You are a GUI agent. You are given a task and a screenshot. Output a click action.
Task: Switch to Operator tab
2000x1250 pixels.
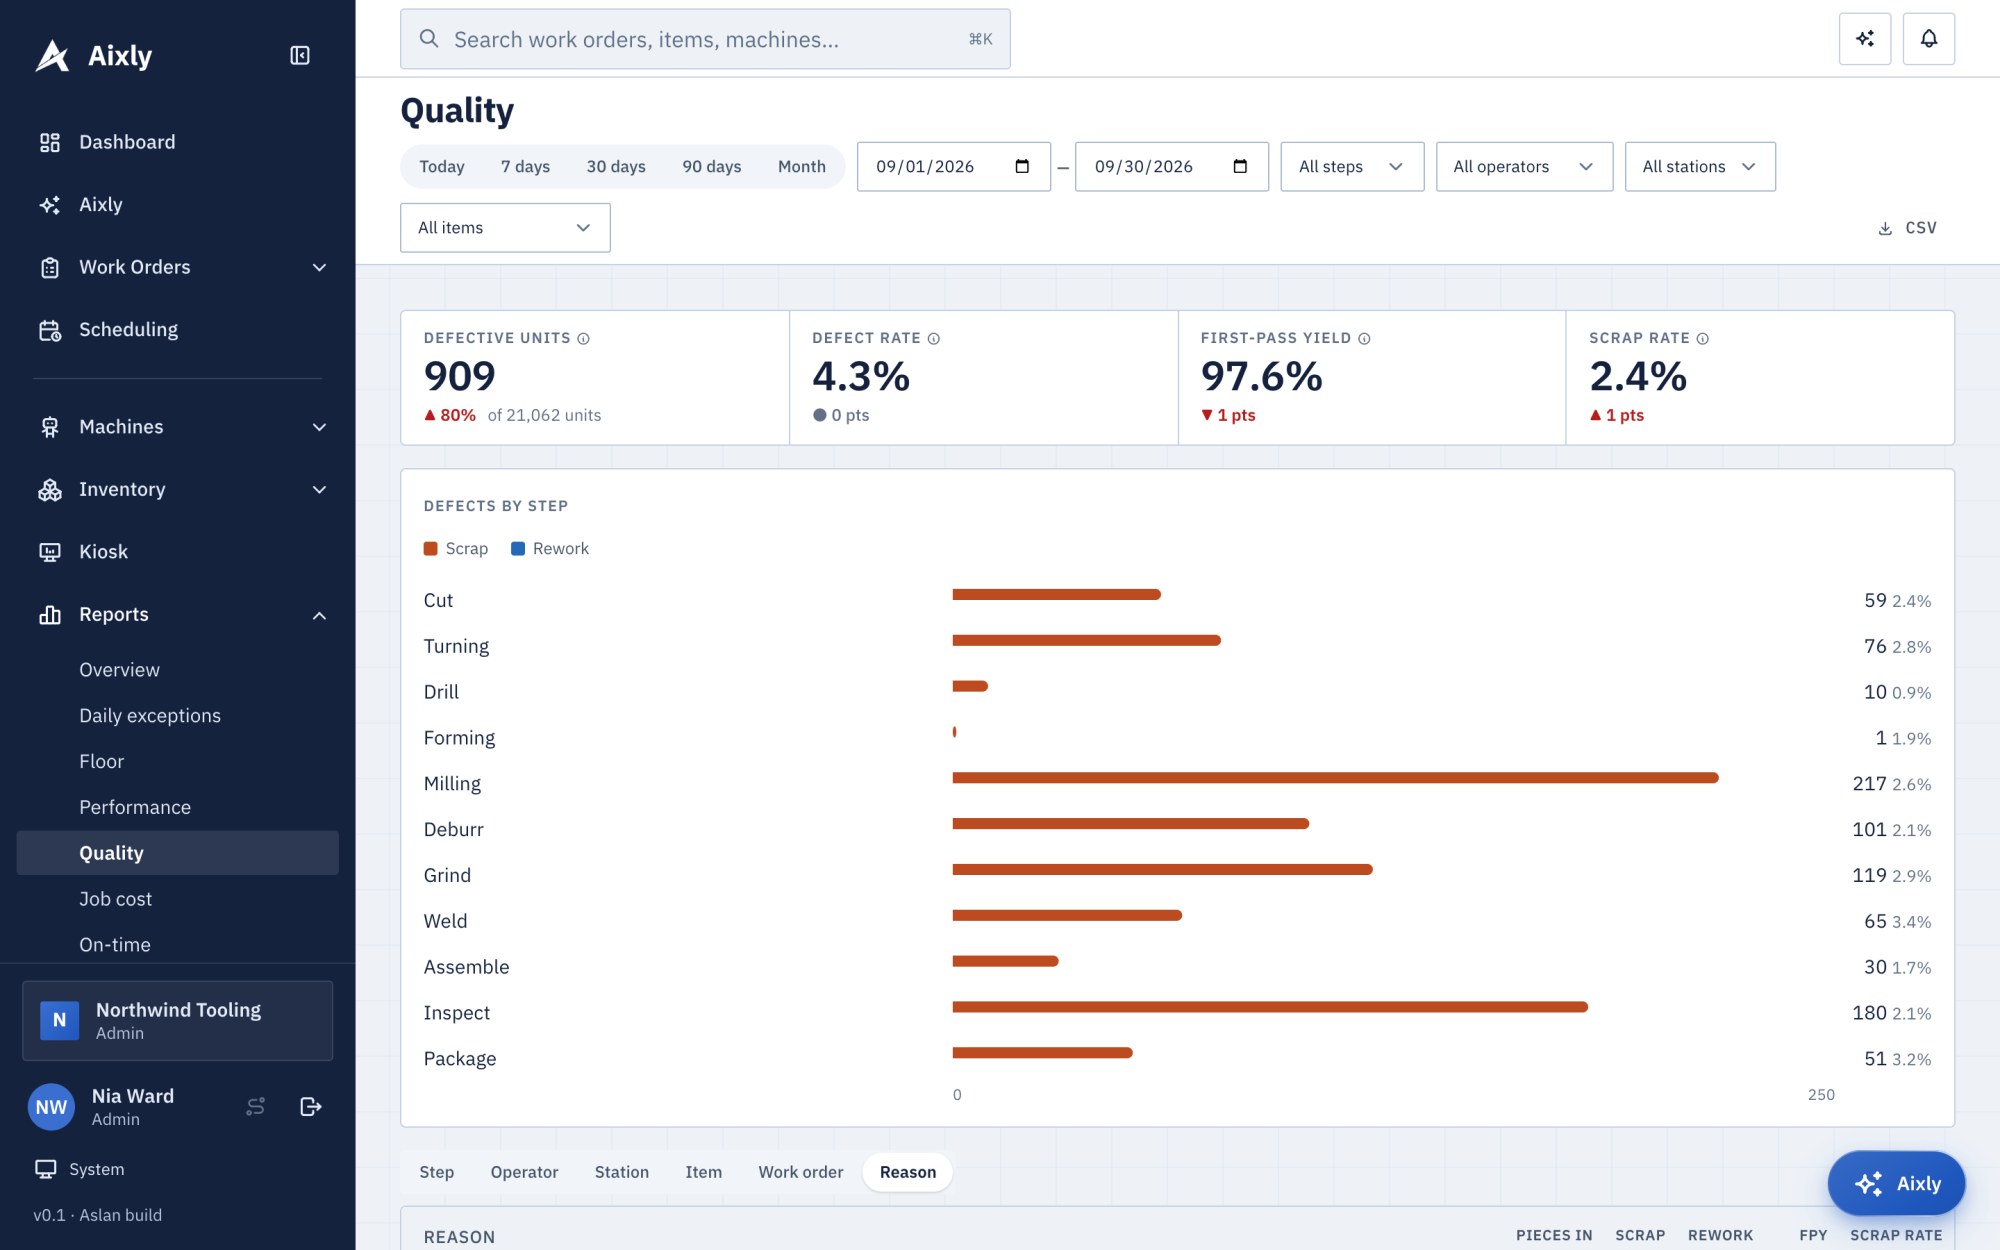point(524,1172)
